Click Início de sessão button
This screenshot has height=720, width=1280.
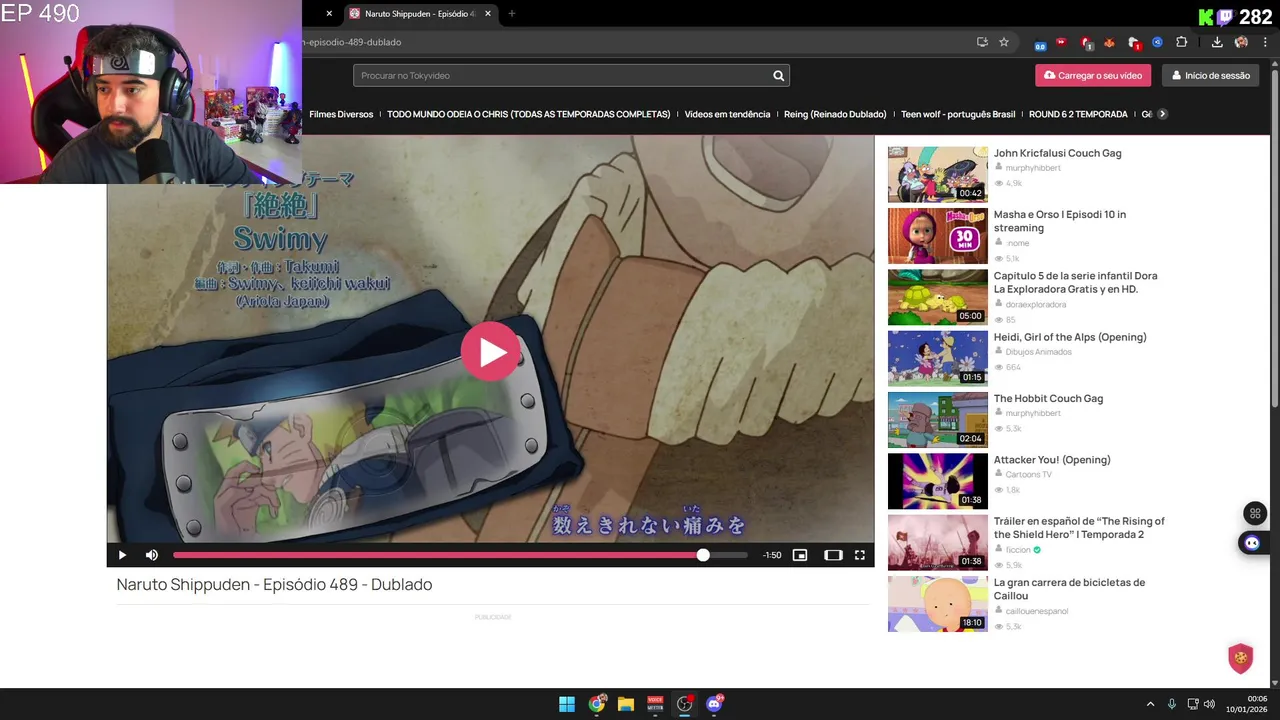(x=1211, y=76)
